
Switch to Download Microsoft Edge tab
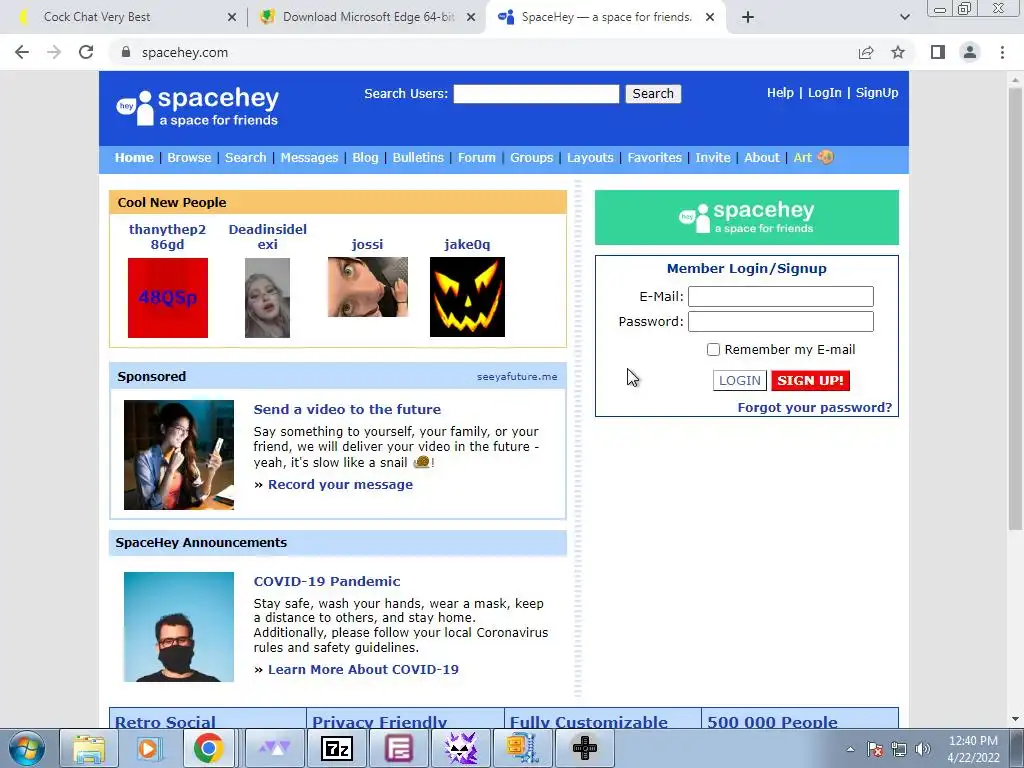(368, 17)
